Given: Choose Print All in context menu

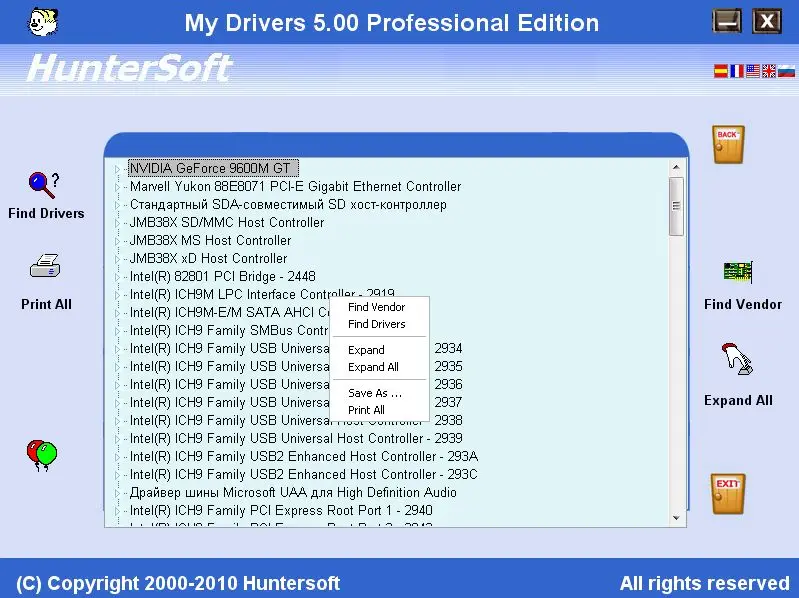Looking at the screenshot, I should (x=366, y=410).
